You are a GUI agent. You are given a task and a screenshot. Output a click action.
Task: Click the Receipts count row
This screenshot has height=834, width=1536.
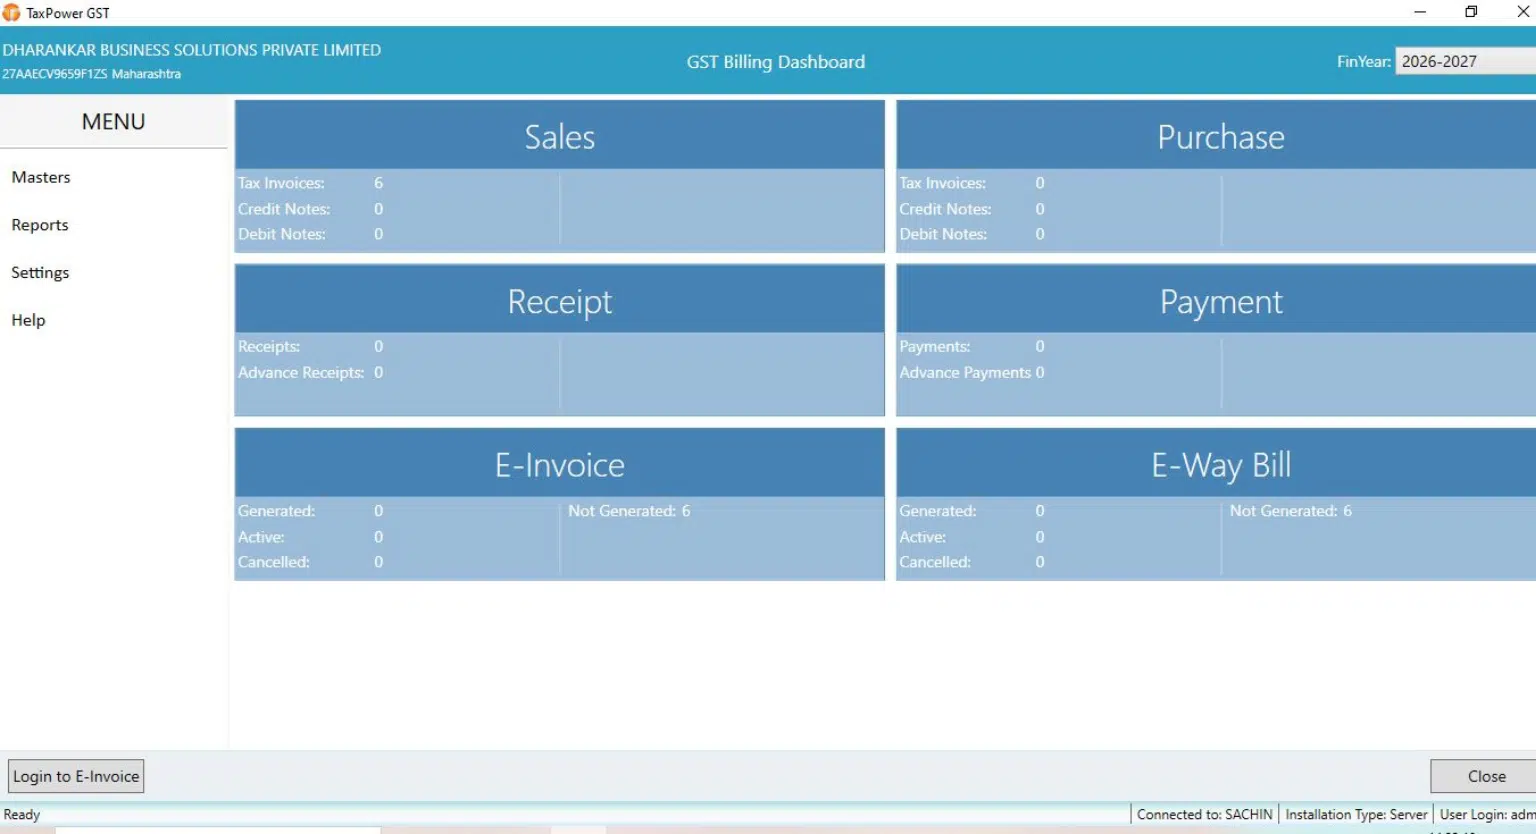pyautogui.click(x=310, y=346)
